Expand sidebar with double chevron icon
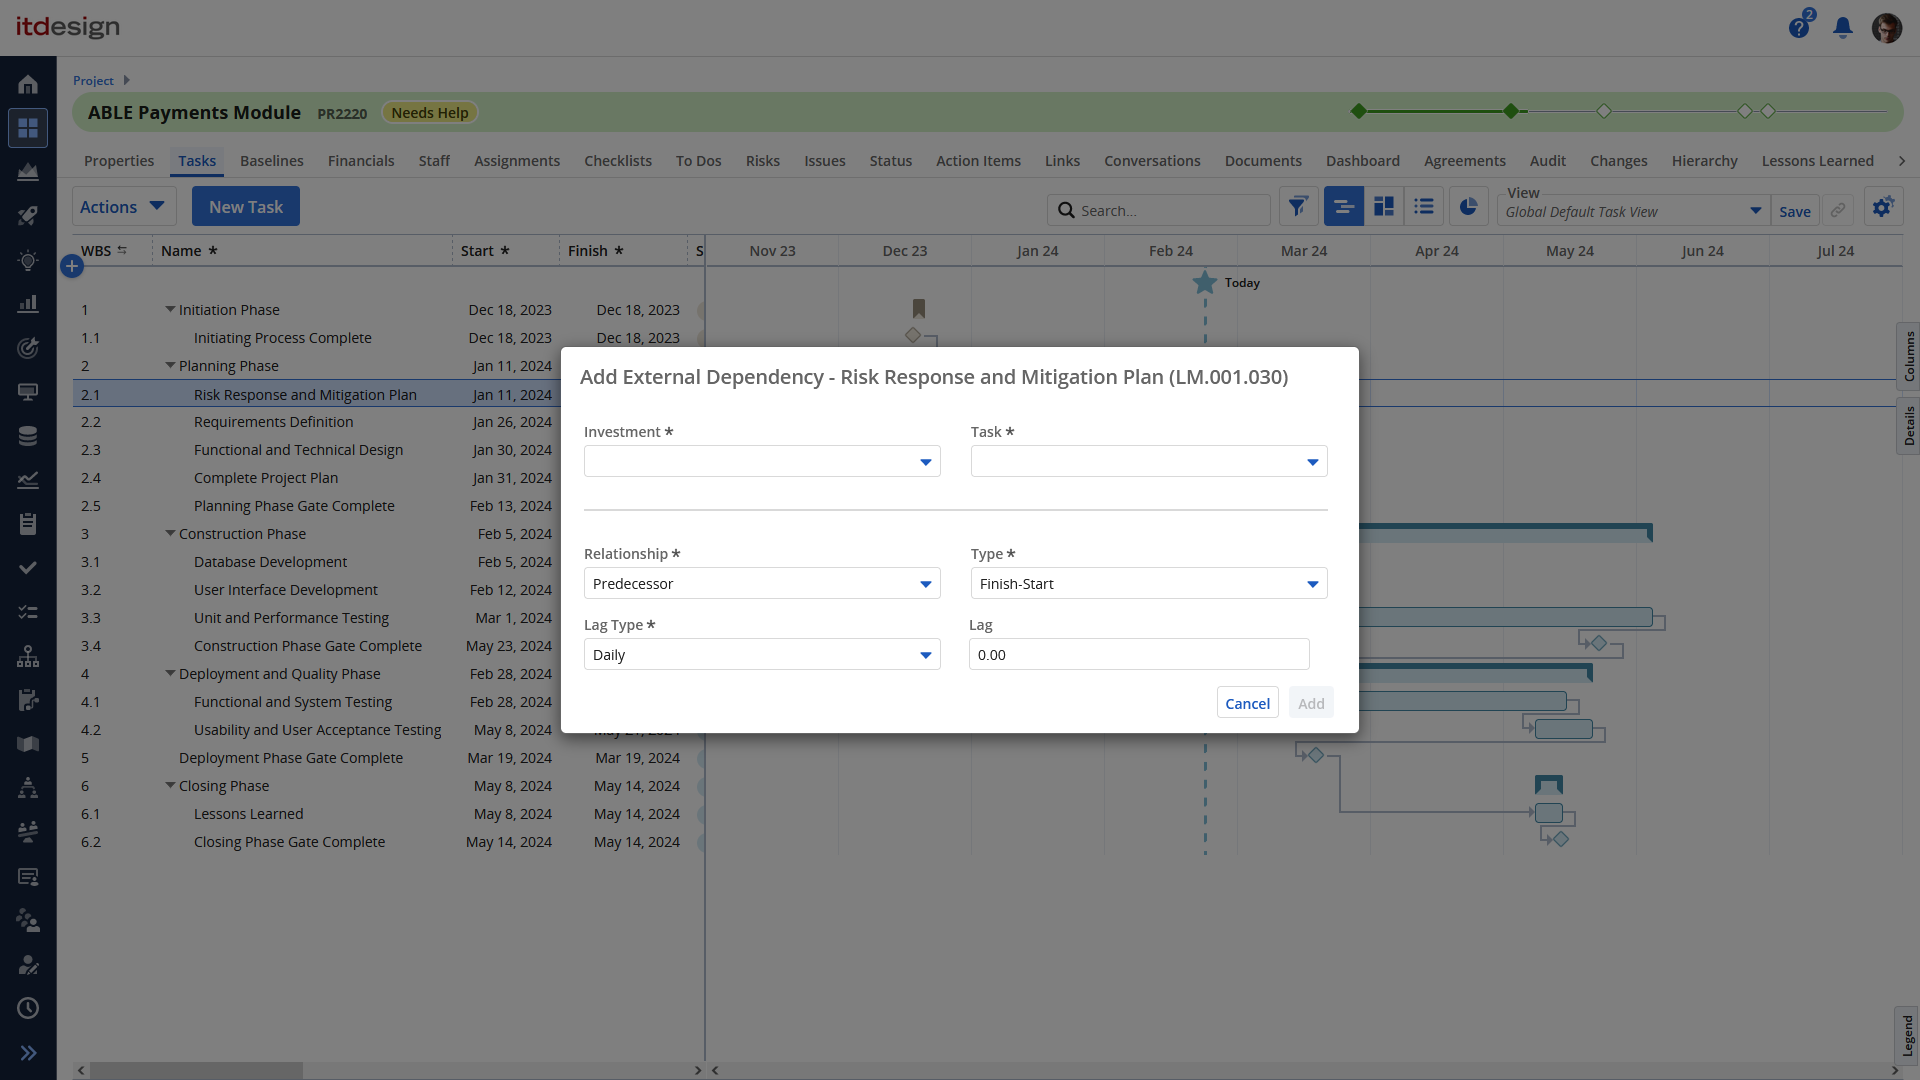Screen dimensions: 1920x1080 28,1052
